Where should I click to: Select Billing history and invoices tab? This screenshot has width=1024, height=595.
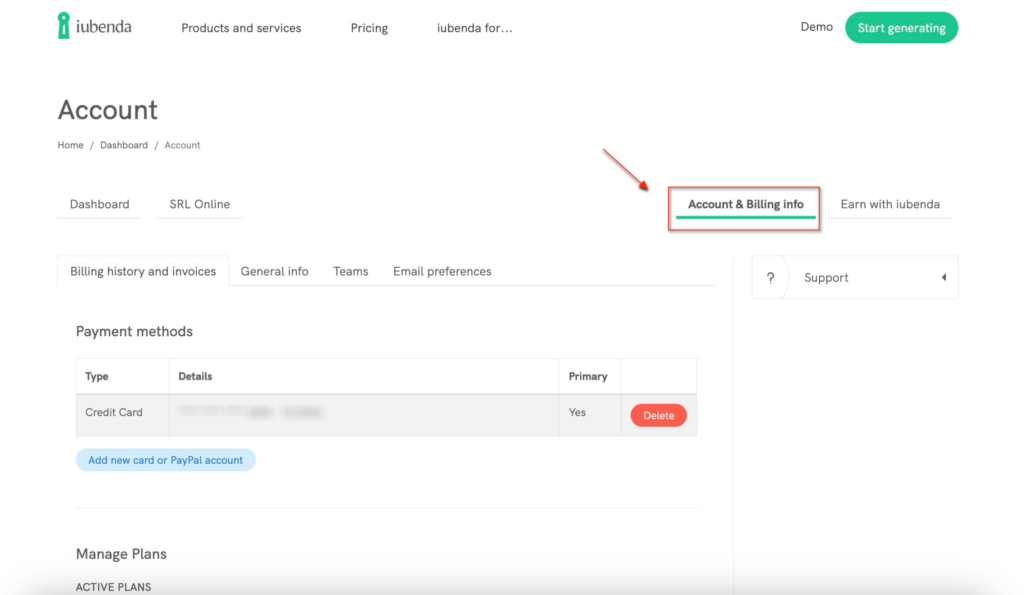pyautogui.click(x=143, y=271)
